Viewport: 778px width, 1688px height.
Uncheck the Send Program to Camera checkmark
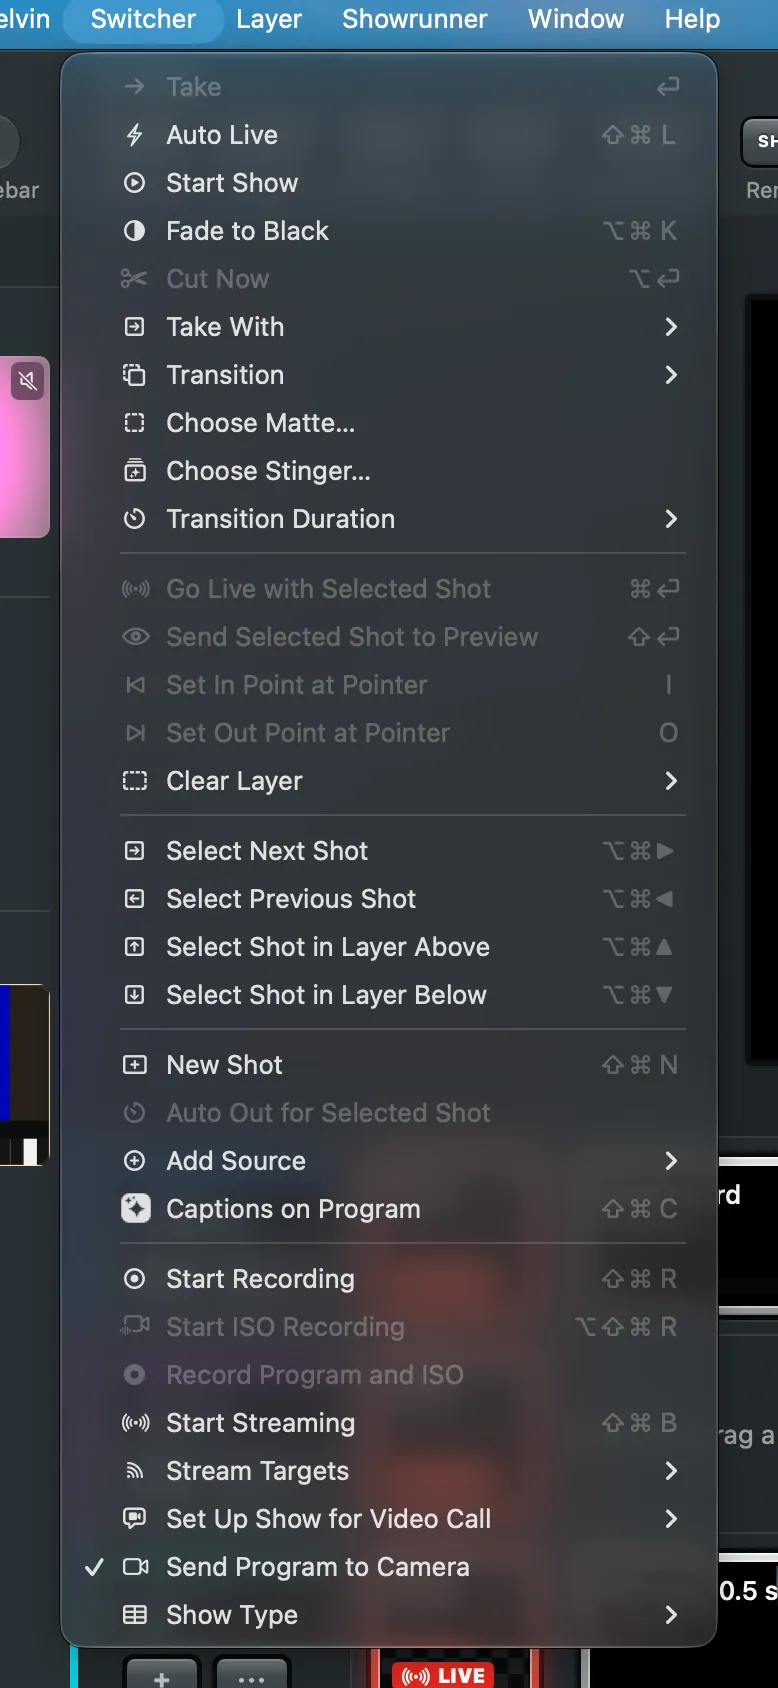pos(95,1567)
